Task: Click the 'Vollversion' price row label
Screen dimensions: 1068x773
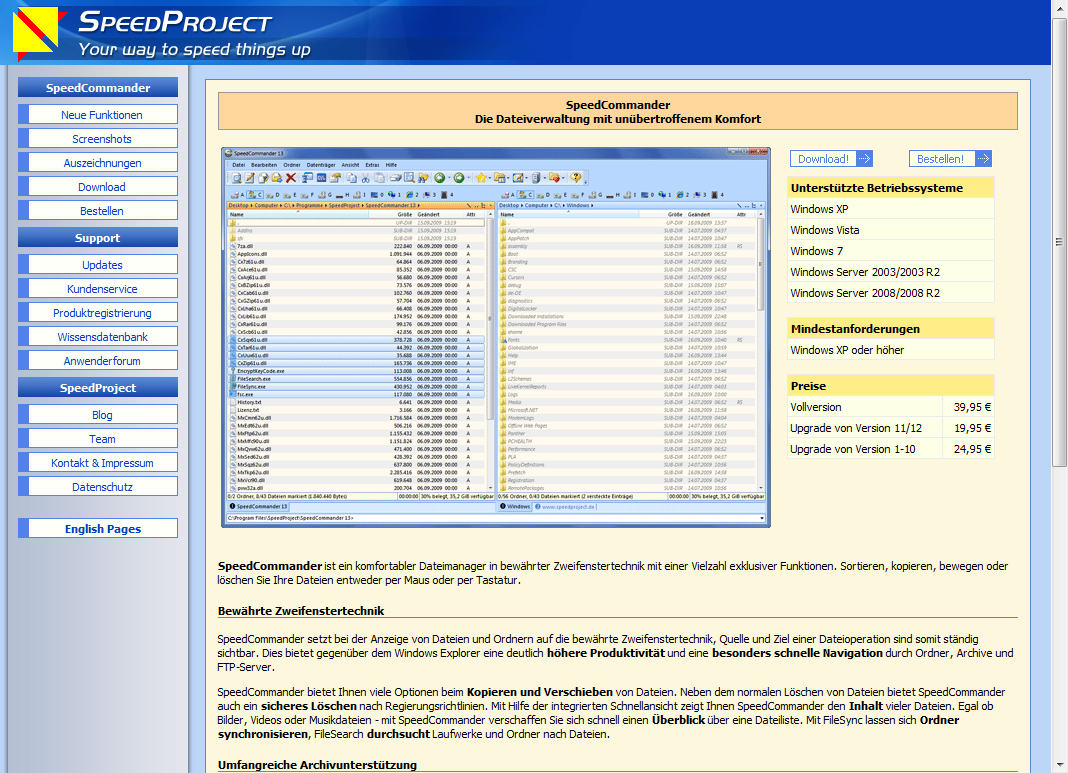Action: (x=815, y=407)
